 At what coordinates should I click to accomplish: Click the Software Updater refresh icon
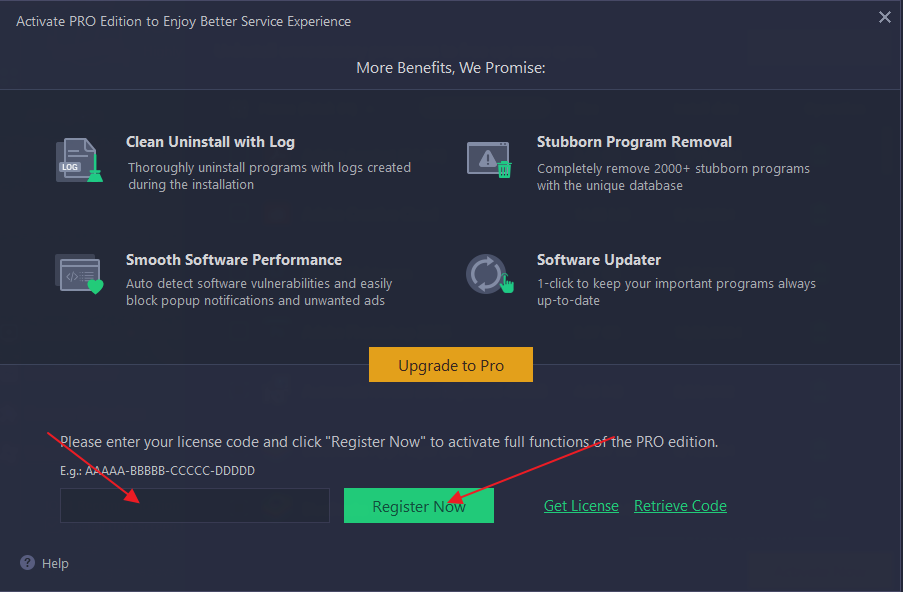489,274
